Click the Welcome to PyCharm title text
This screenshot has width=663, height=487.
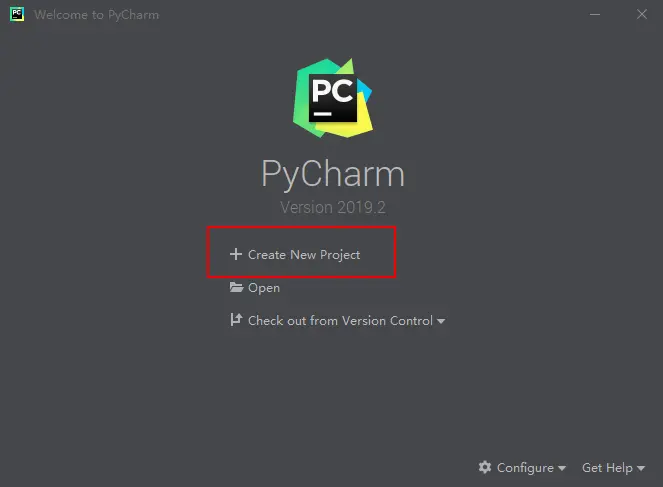[x=96, y=15]
